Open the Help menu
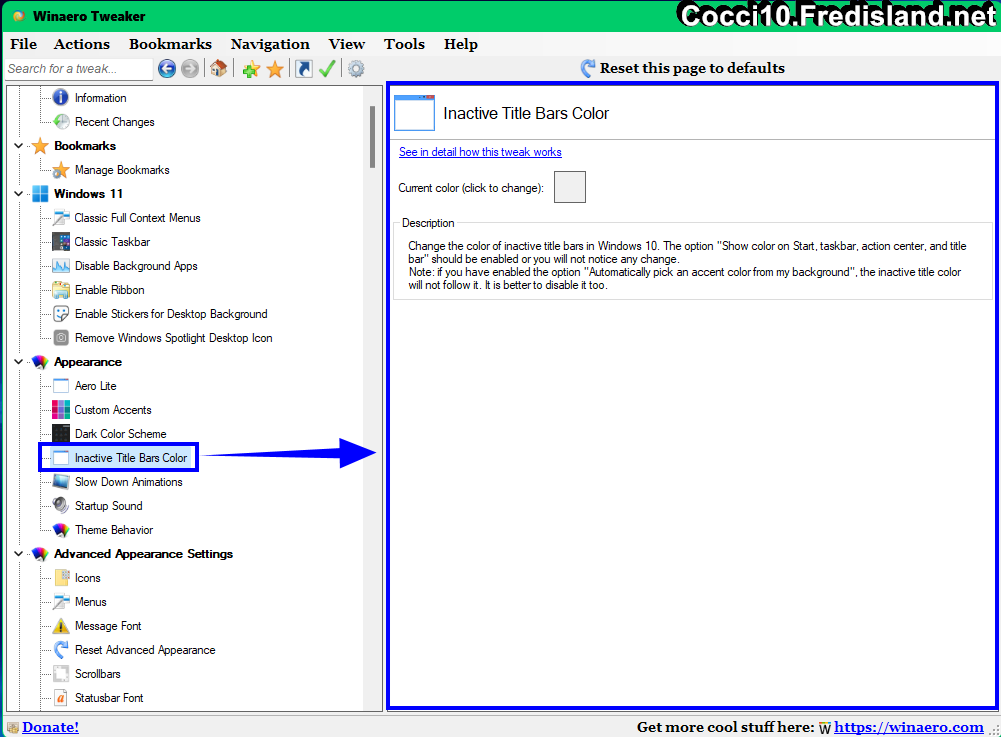 [461, 44]
